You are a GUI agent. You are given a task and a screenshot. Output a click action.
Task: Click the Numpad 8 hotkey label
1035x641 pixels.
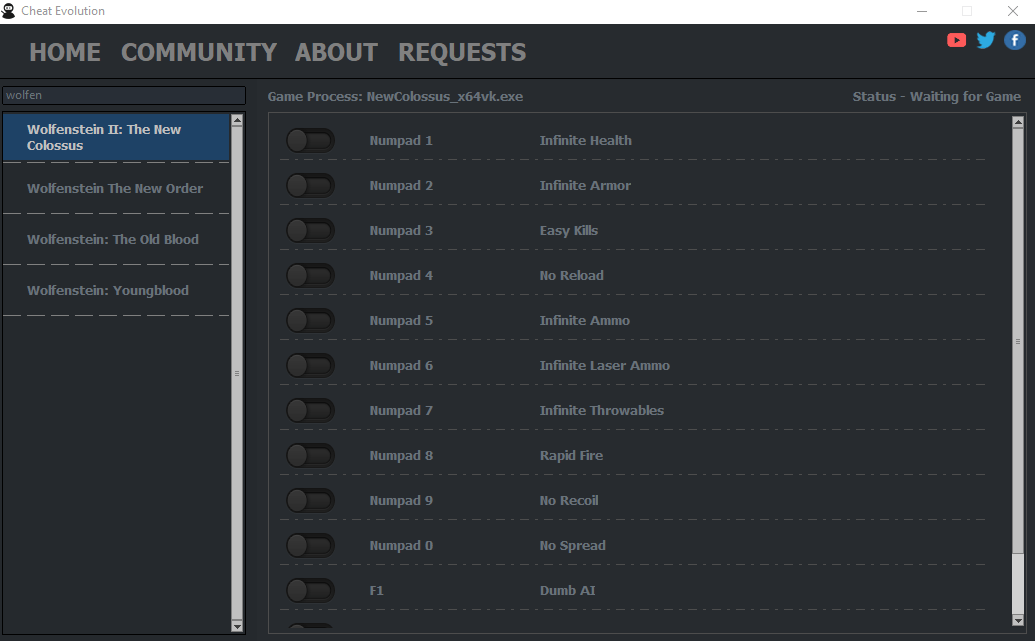(x=401, y=455)
